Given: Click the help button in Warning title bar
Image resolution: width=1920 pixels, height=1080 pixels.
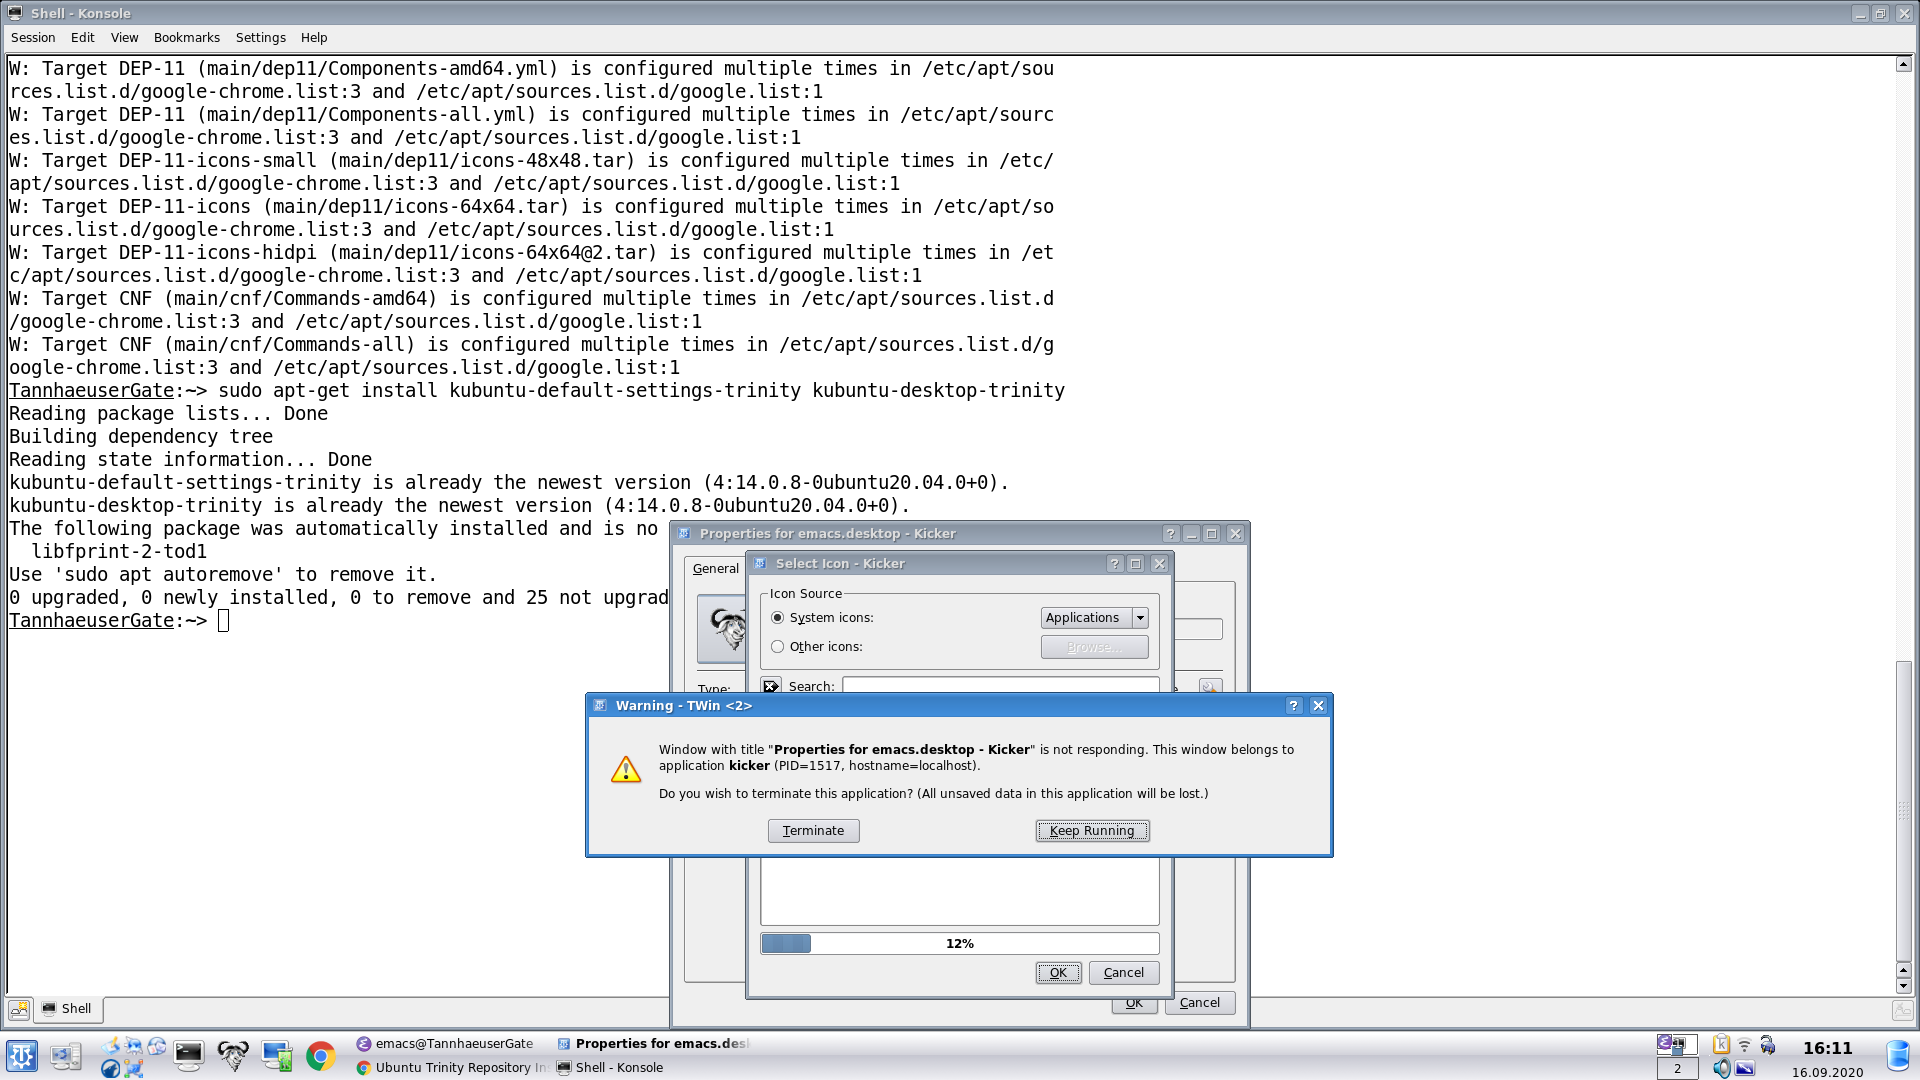Looking at the screenshot, I should [1294, 706].
